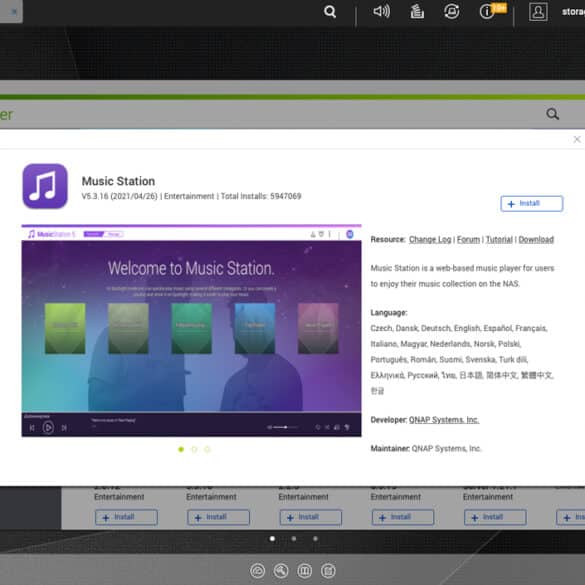This screenshot has height=585, width=585.
Task: Click Install under second Entertainment app
Action: 218,517
